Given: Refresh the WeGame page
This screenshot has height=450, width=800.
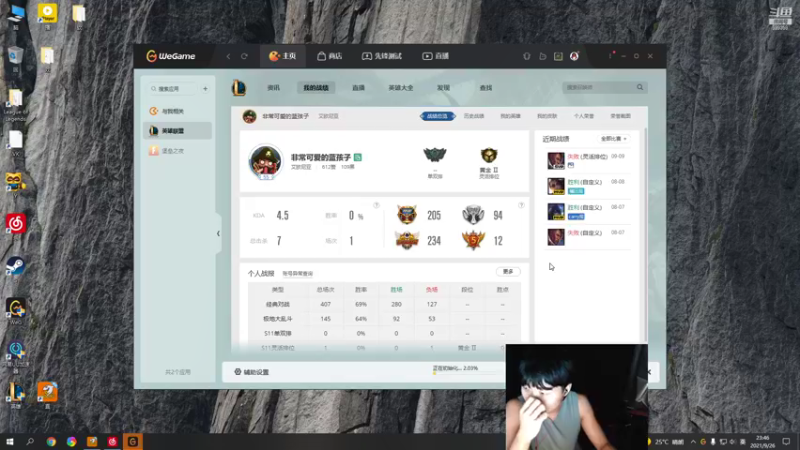Looking at the screenshot, I should pos(244,56).
